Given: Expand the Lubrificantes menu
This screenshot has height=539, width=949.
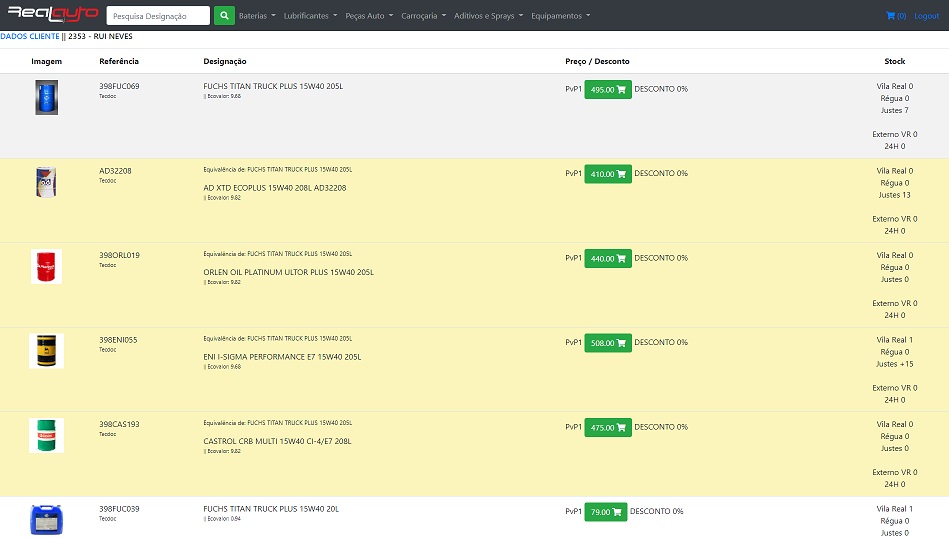Looking at the screenshot, I should coord(310,16).
